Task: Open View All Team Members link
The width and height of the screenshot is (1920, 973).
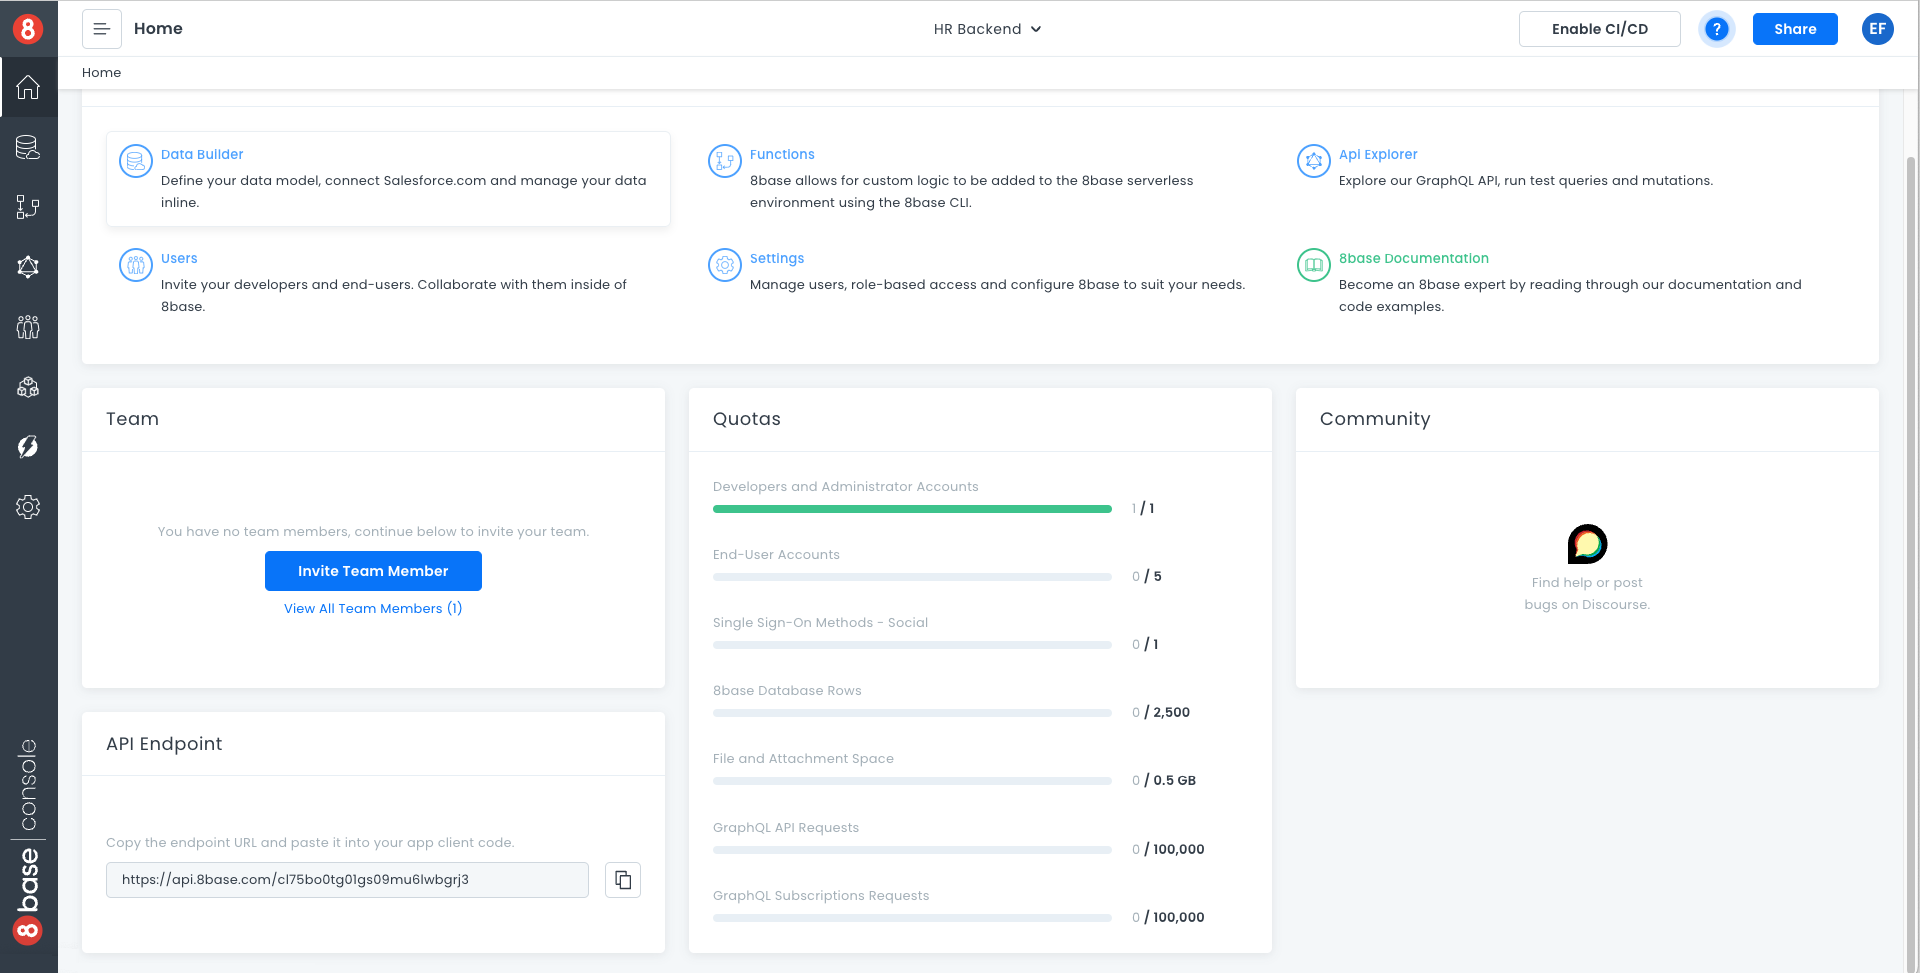Action: pos(373,608)
